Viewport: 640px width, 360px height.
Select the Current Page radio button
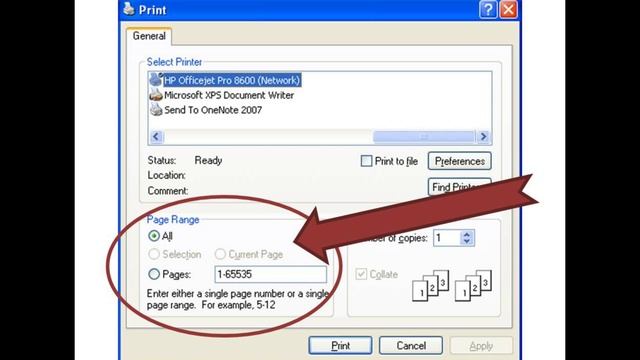pos(220,254)
